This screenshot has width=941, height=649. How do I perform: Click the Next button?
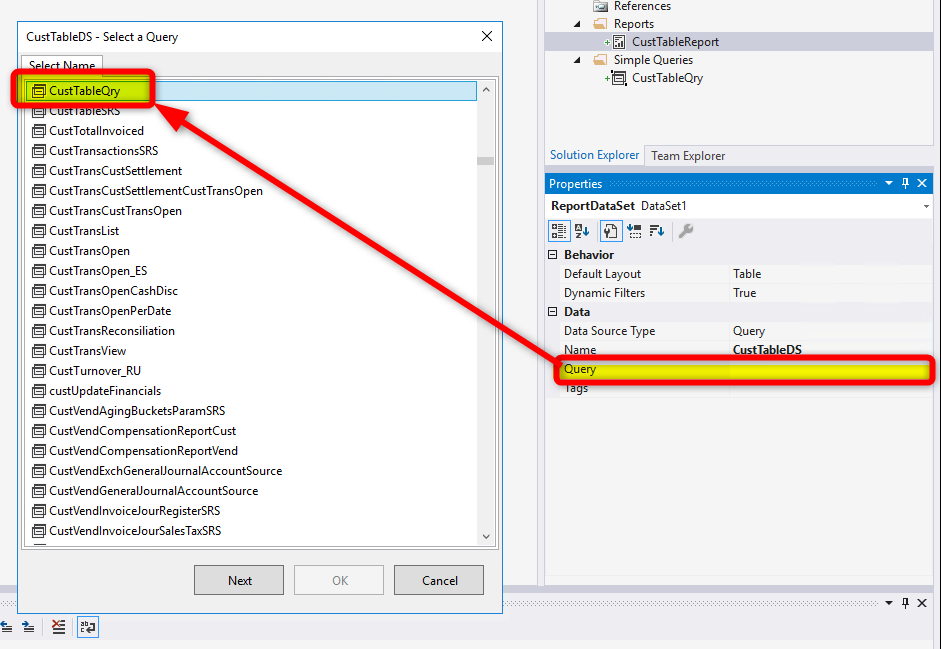[x=239, y=580]
